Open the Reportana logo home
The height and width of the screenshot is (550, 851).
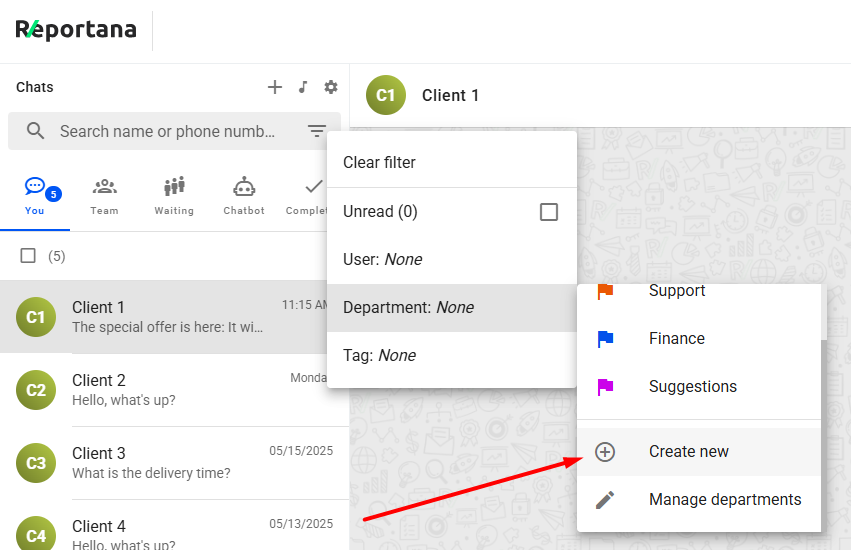tap(76, 30)
